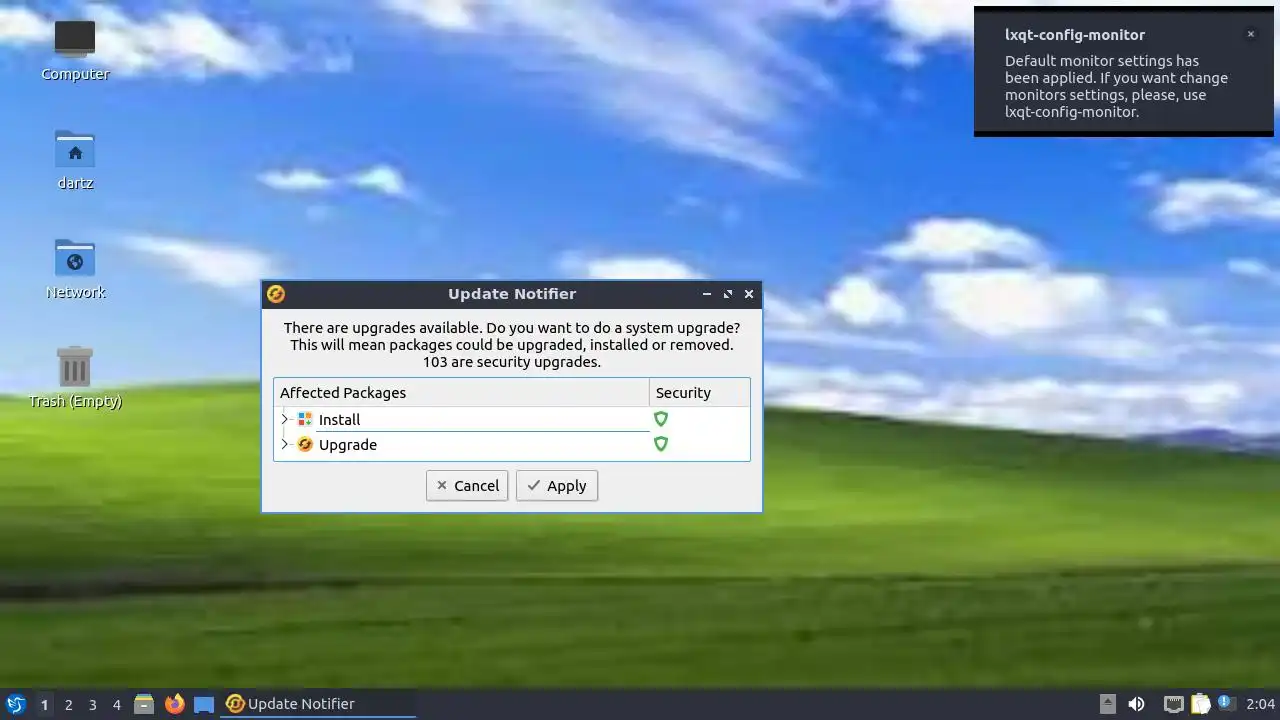Click the update alert tray icon
This screenshot has width=1280, height=720.
coord(1225,704)
